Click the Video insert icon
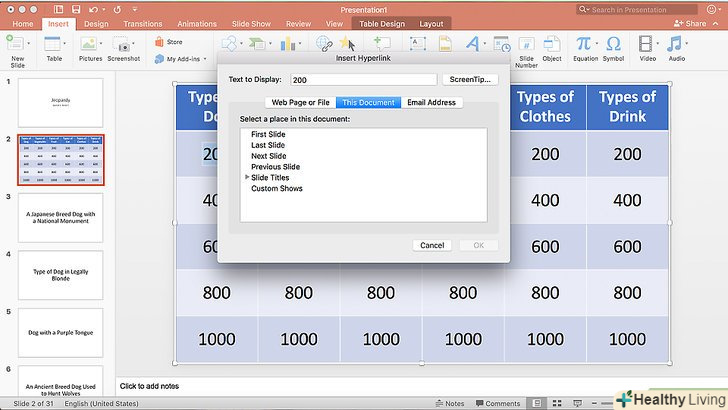The height and width of the screenshot is (410, 728). point(647,44)
